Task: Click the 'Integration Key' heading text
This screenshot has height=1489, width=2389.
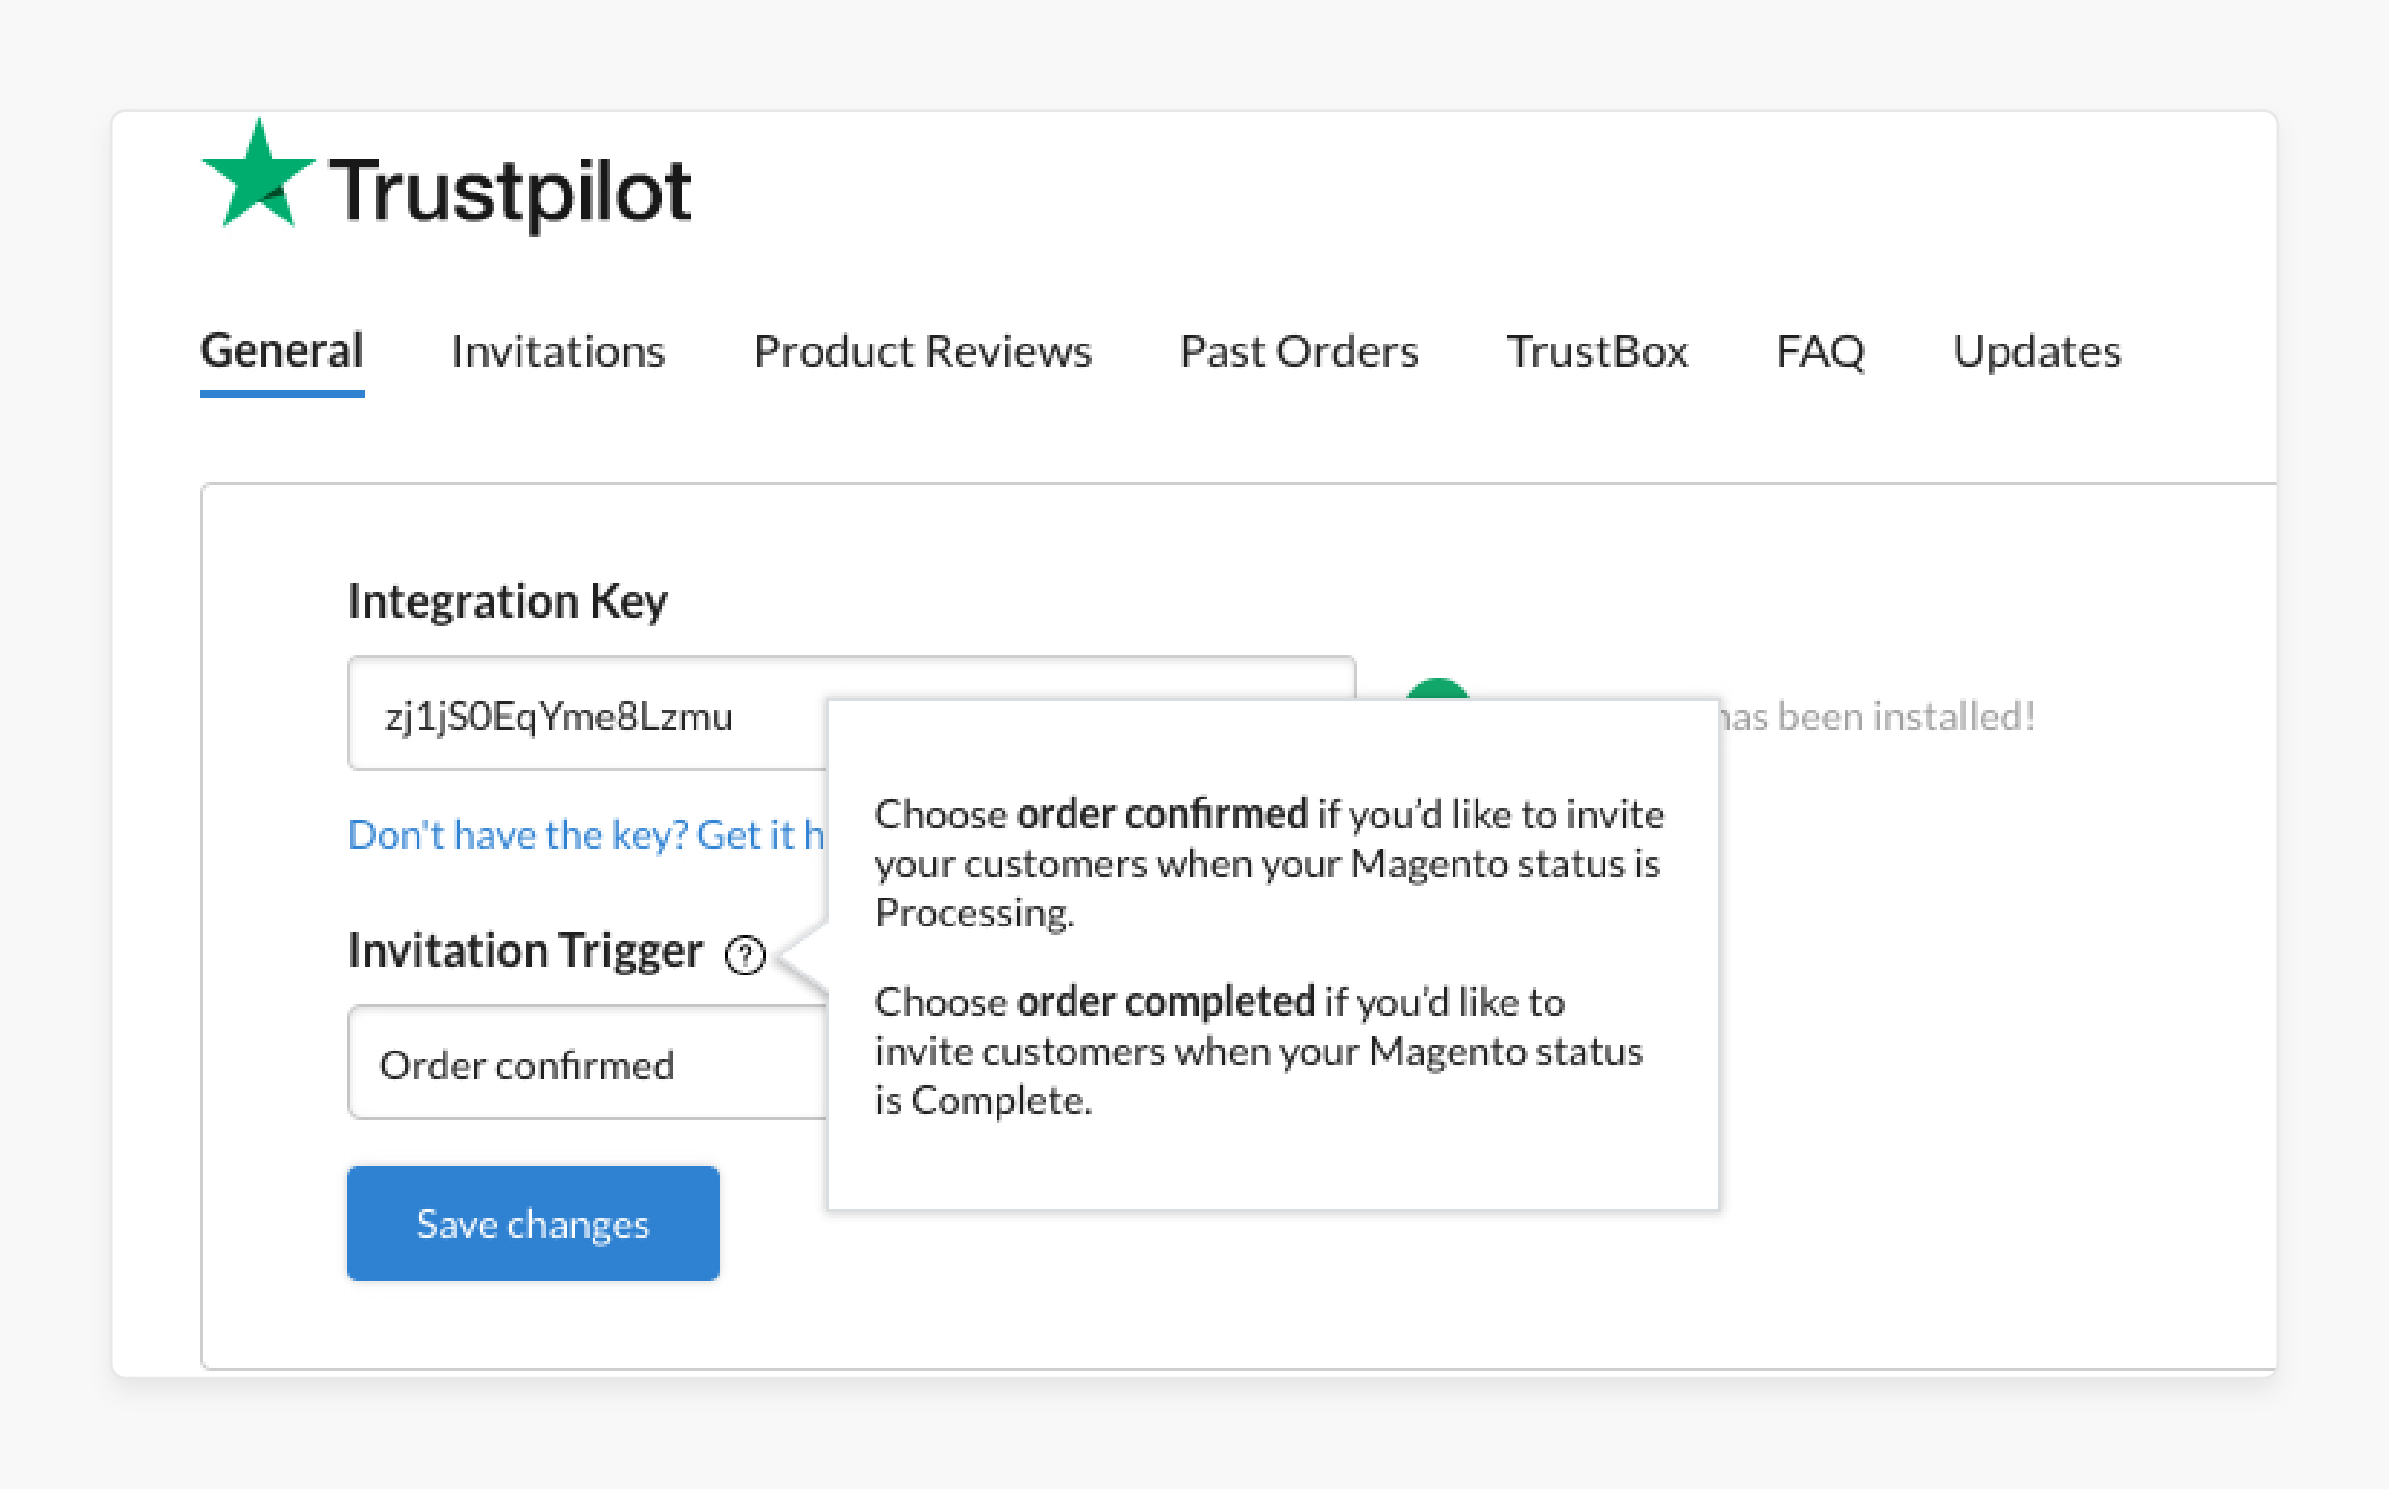Action: [x=507, y=602]
